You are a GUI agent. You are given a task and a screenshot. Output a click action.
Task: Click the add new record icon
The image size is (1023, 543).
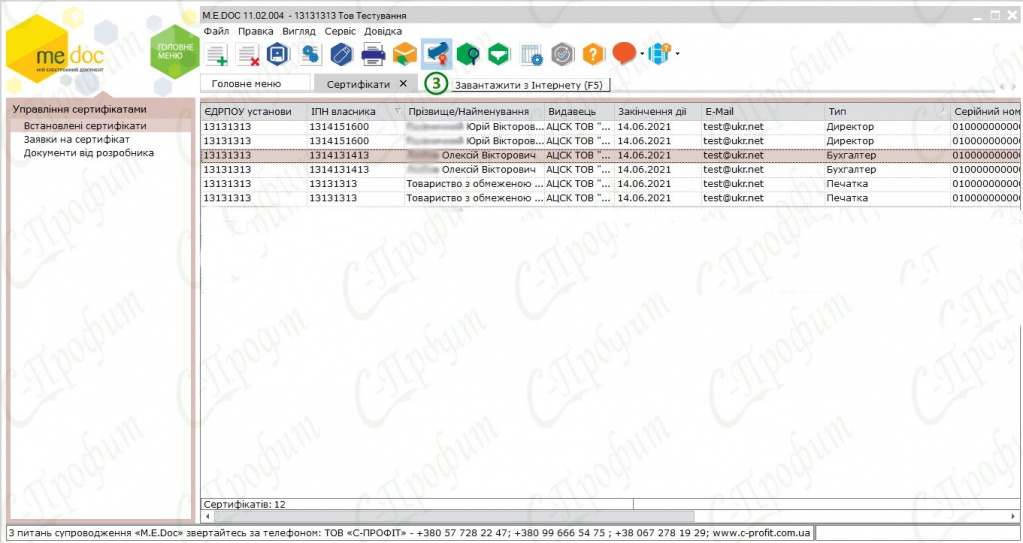216,55
